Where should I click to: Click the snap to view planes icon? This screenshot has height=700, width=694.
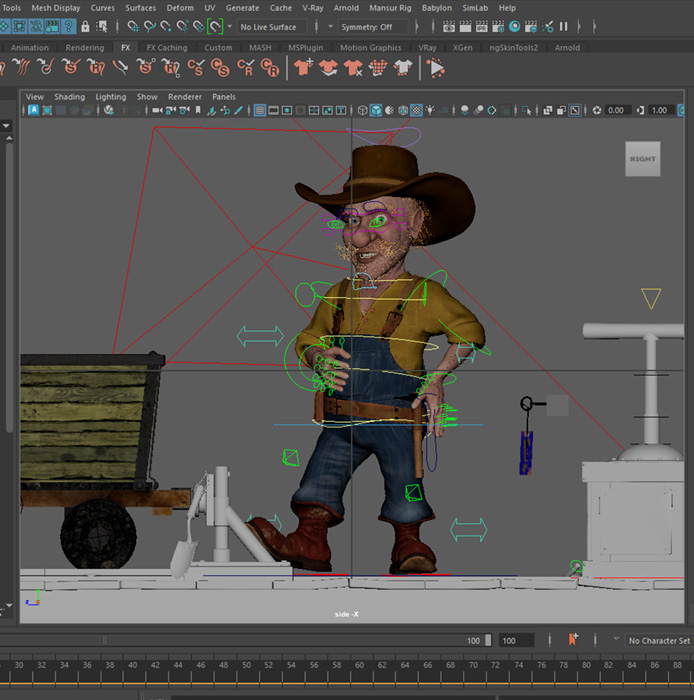[x=199, y=27]
